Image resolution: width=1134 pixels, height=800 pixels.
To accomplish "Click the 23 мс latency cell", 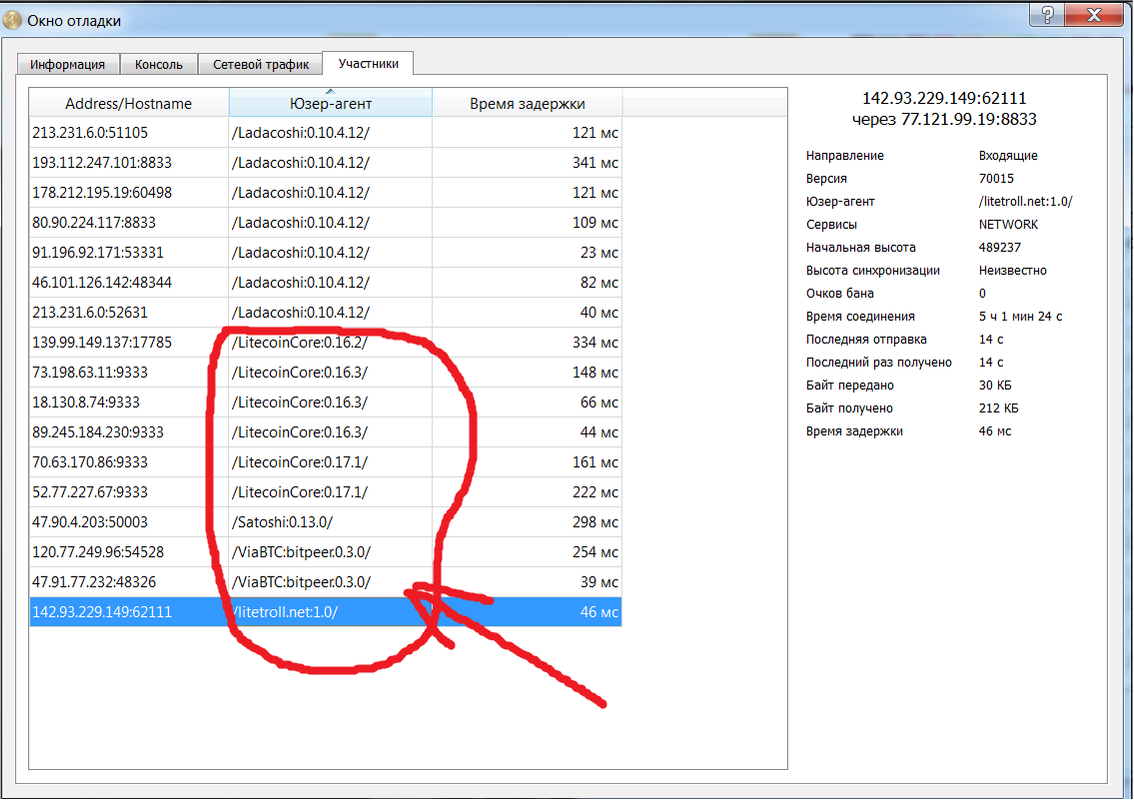I will pos(527,253).
